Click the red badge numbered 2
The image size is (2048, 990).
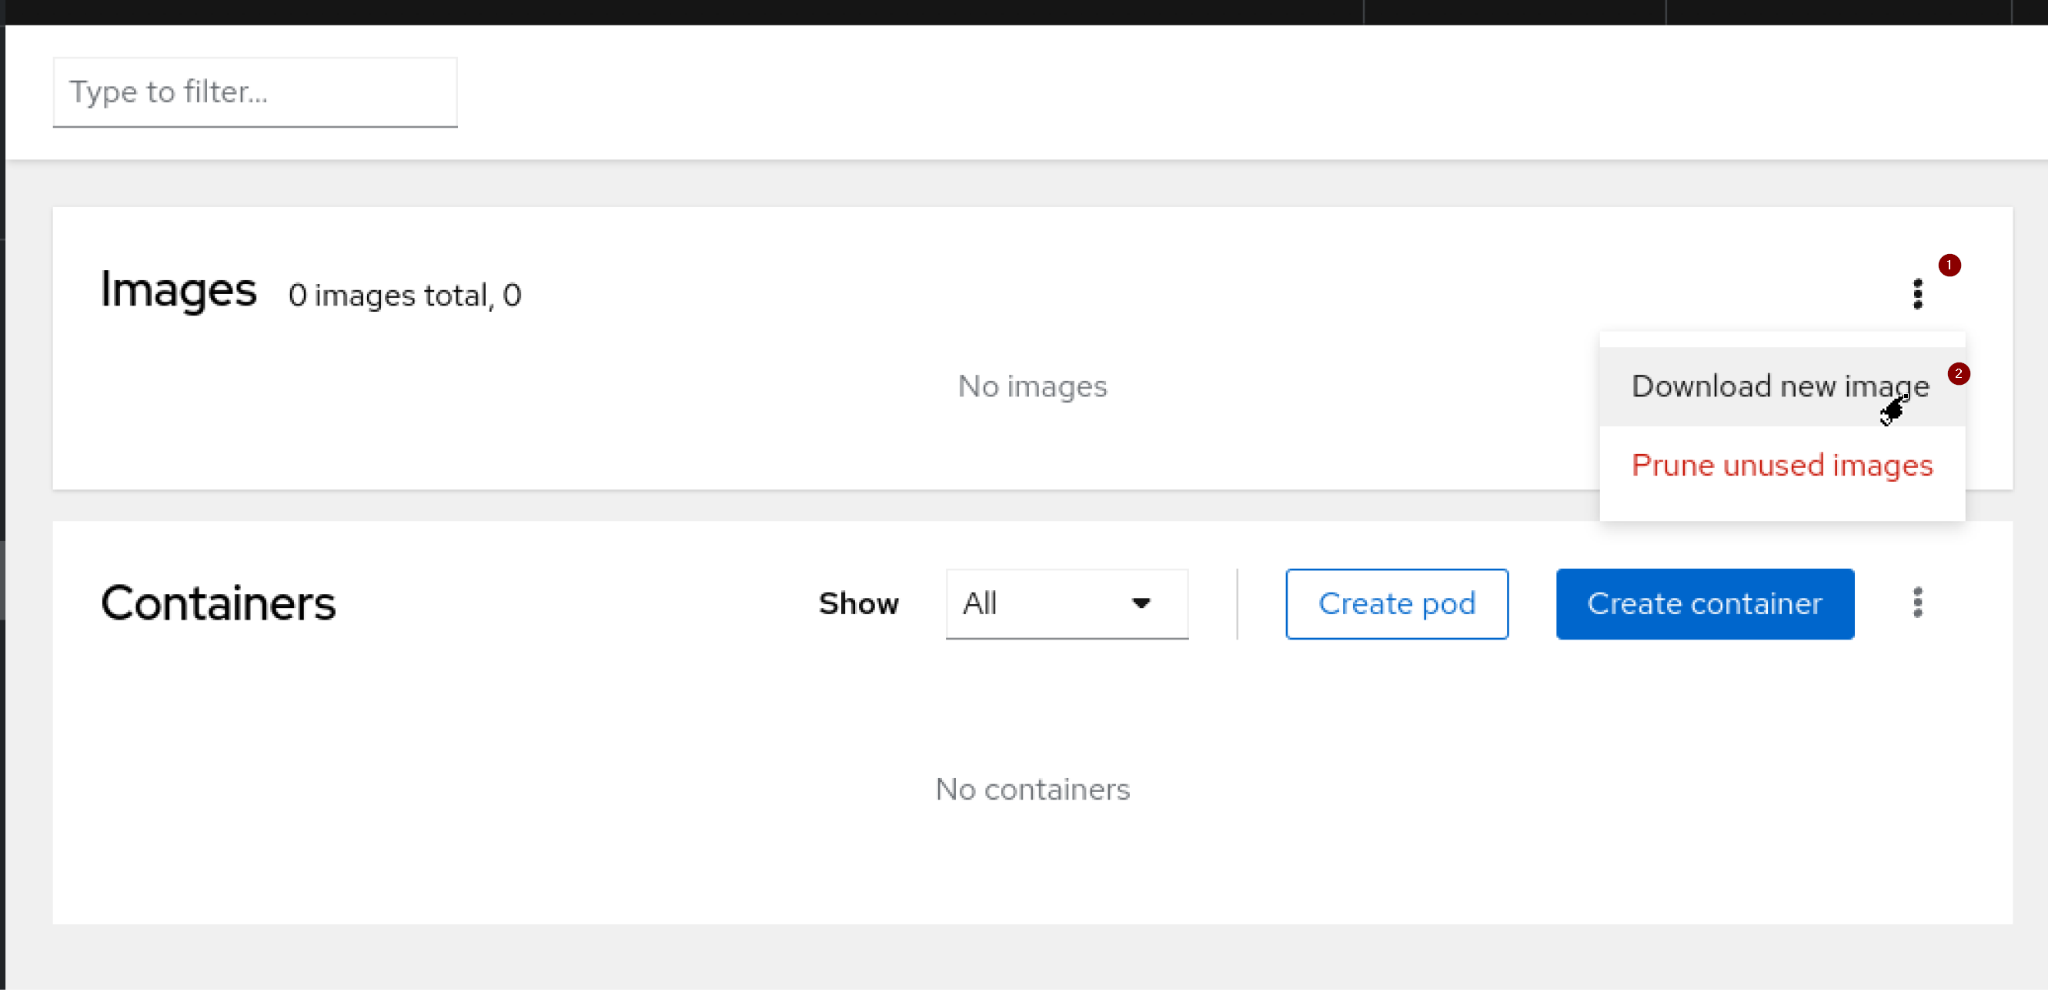(1958, 374)
